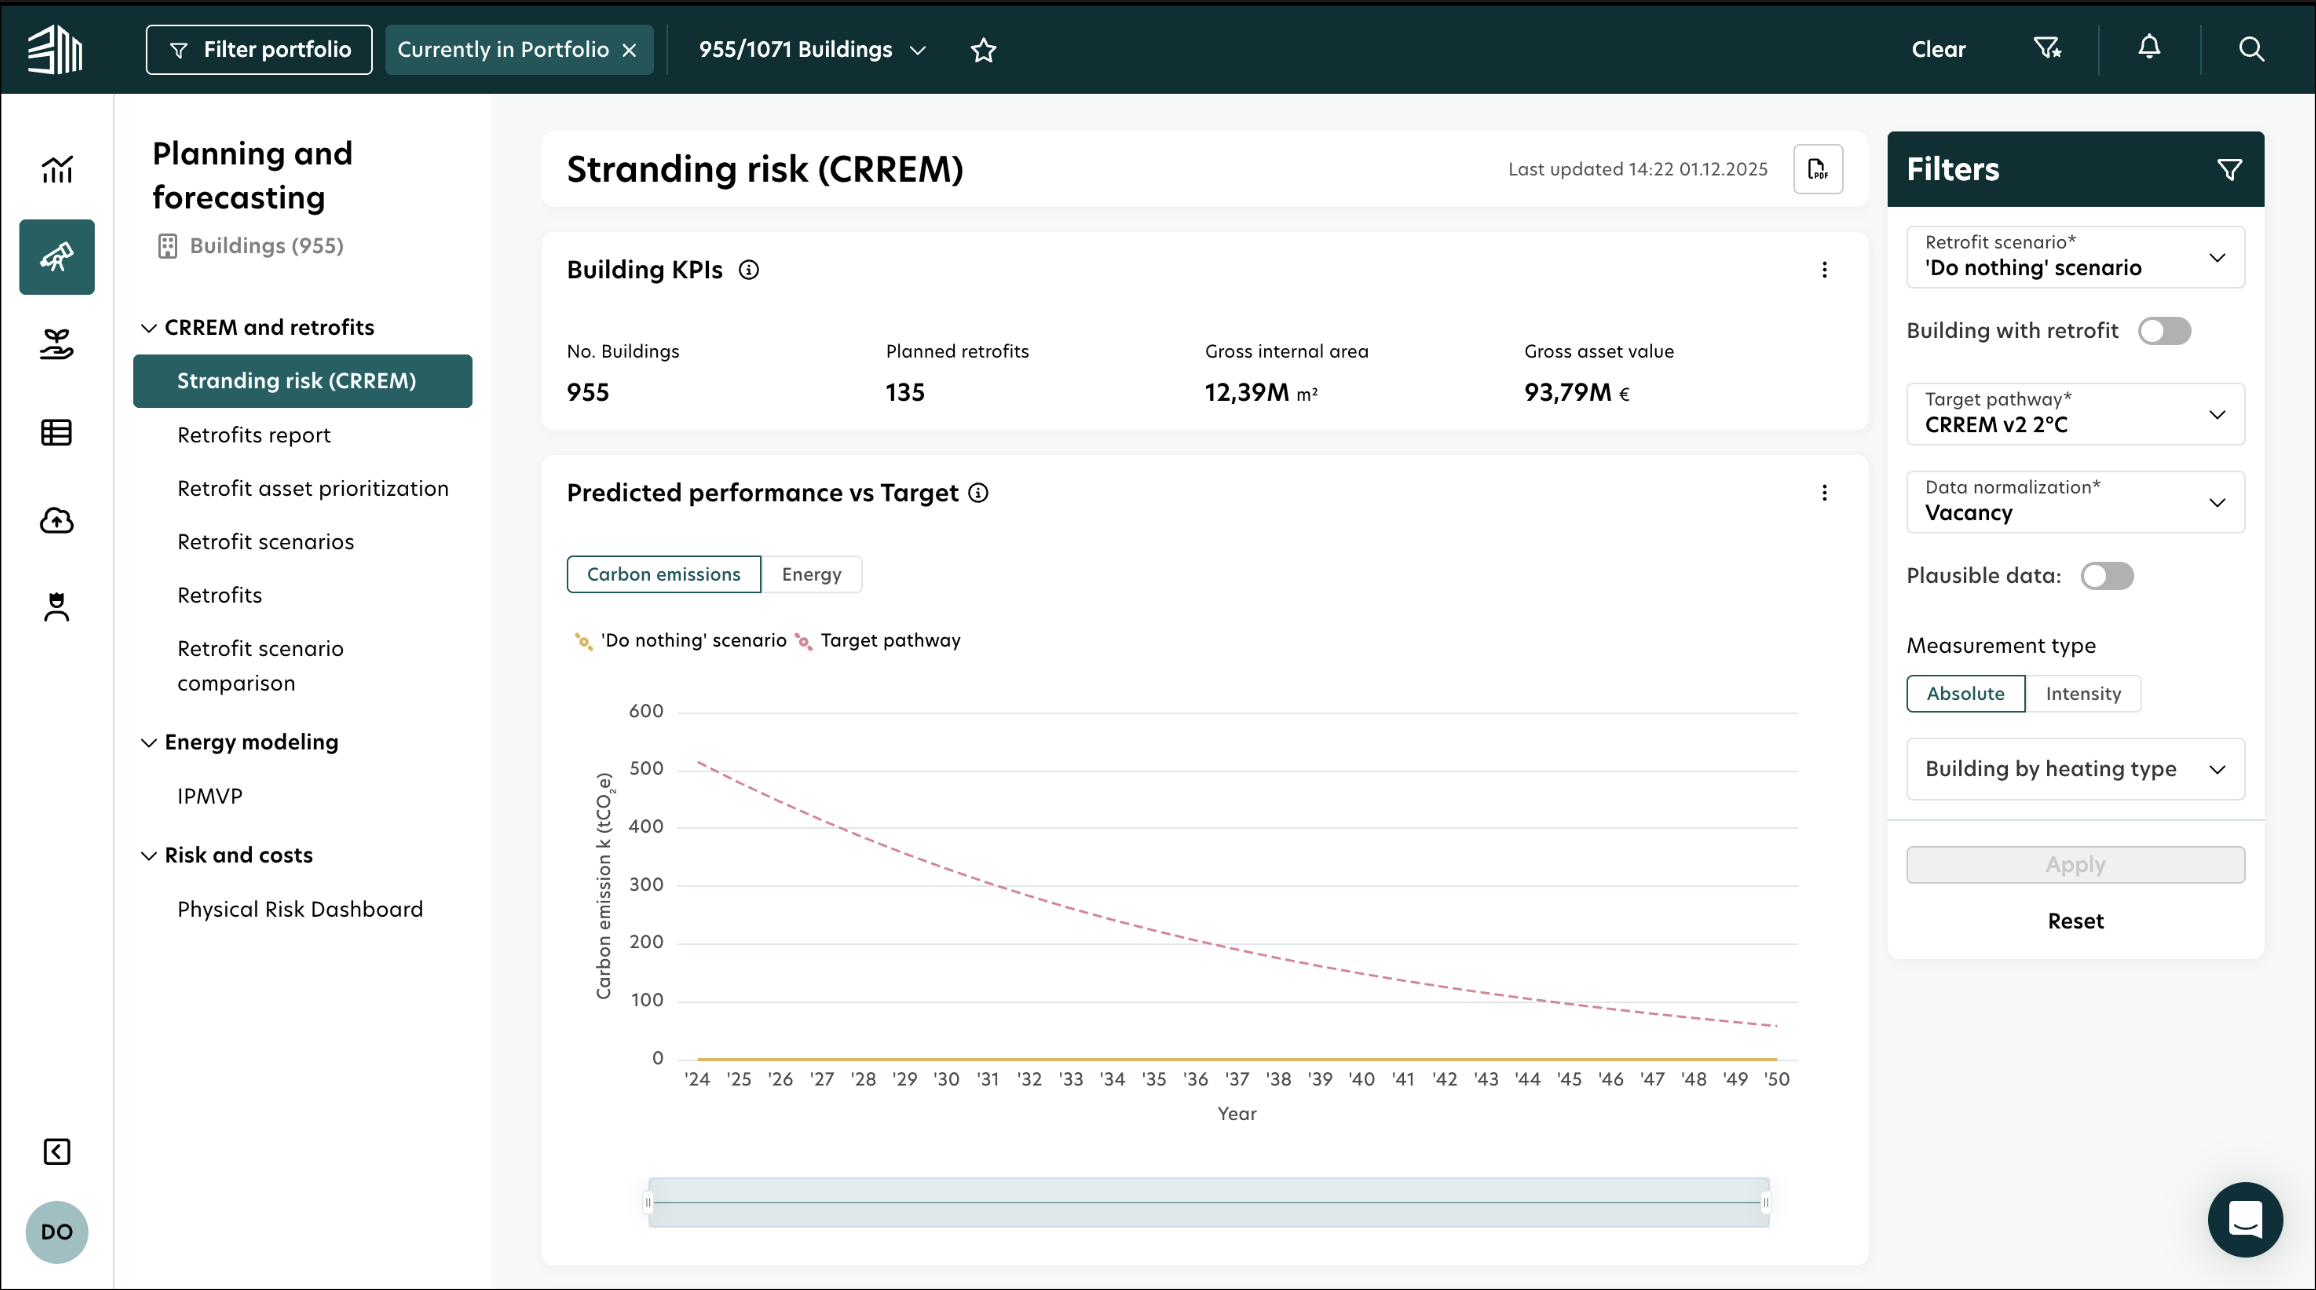Toggle Target pathway legend entry

point(877,641)
